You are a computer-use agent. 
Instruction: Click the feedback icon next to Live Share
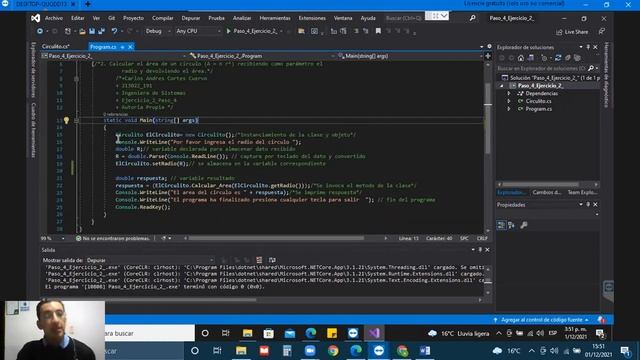(x=602, y=31)
